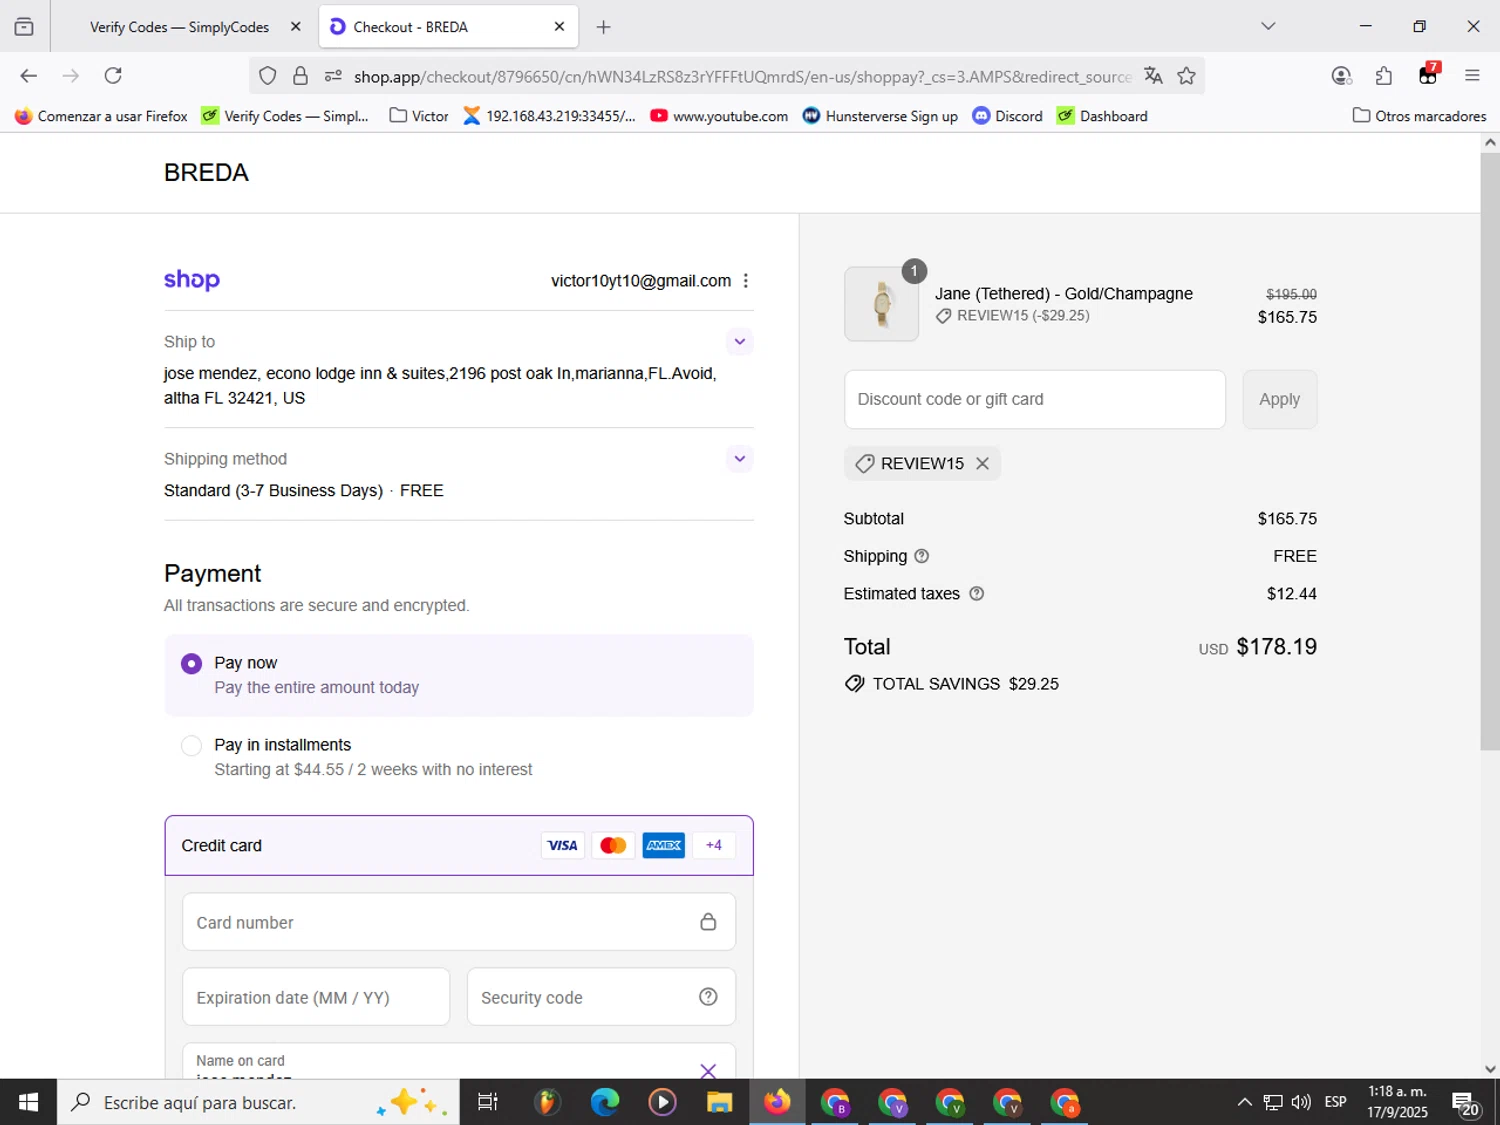Open Firefox application menu

click(x=1472, y=76)
